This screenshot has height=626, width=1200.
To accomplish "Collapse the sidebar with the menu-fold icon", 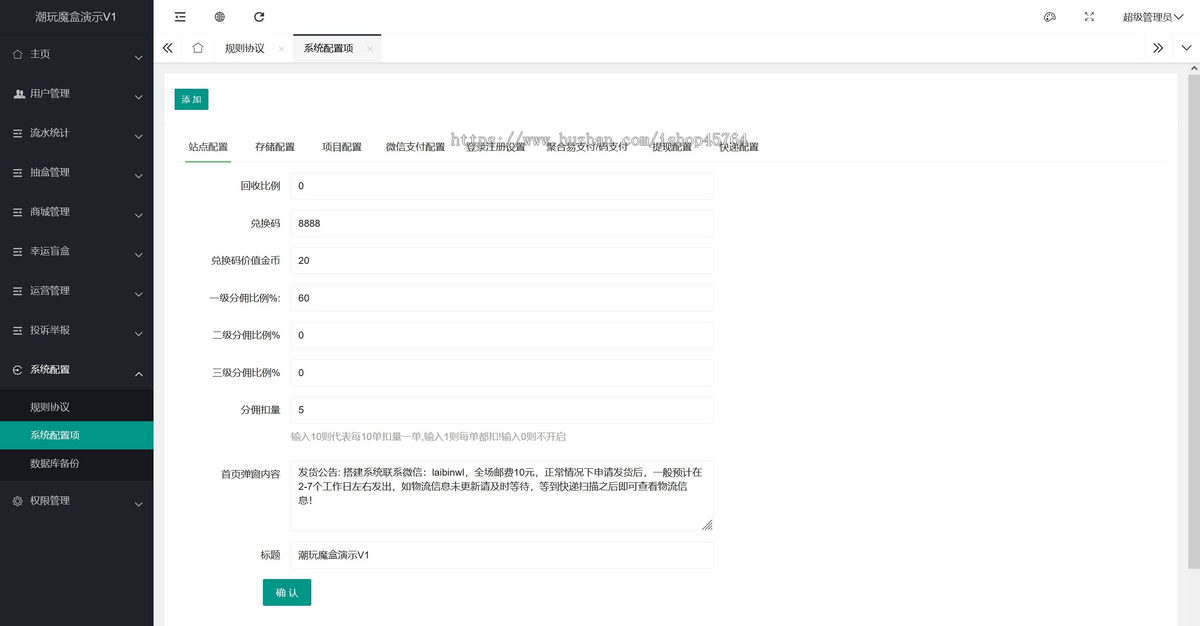I will point(180,17).
